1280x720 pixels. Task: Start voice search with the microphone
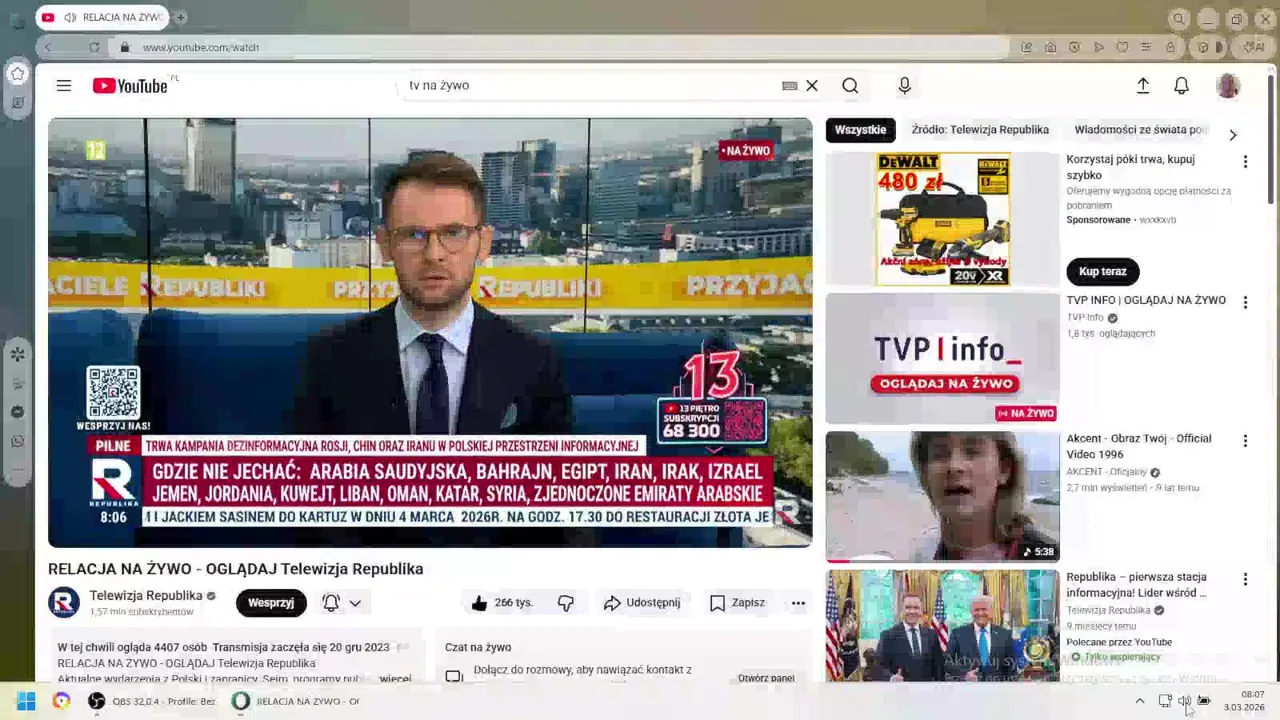(x=904, y=86)
